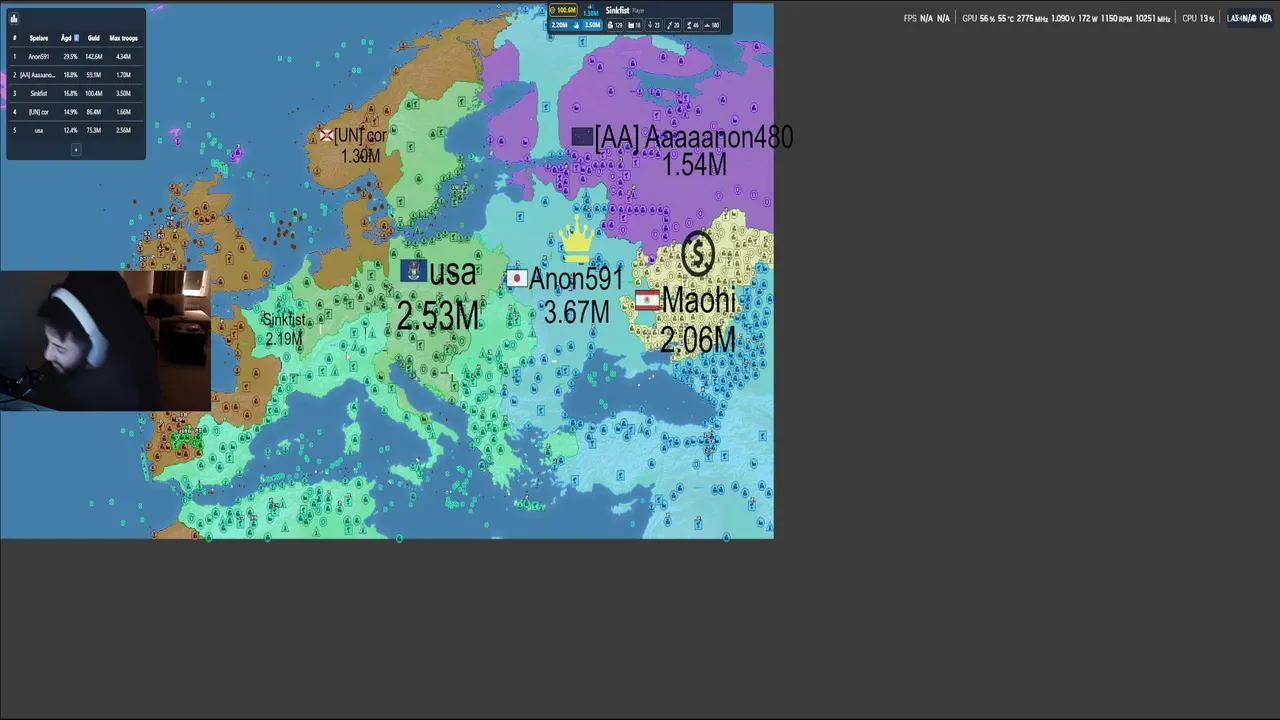Image resolution: width=1280 pixels, height=720 pixels.
Task: Click the port anchor count icon 23
Action: tap(653, 25)
